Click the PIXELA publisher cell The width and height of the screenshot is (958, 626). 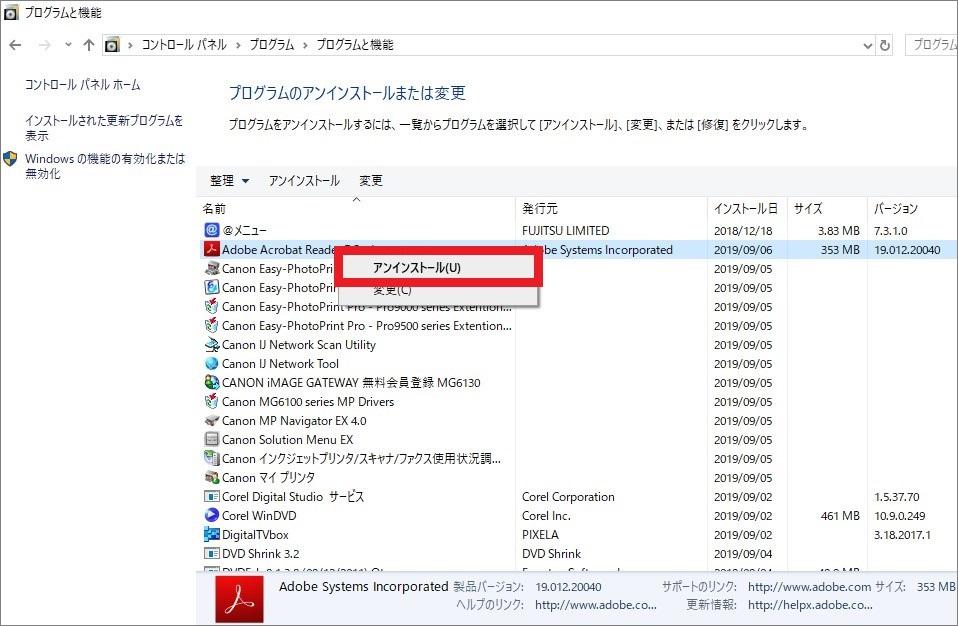(540, 534)
